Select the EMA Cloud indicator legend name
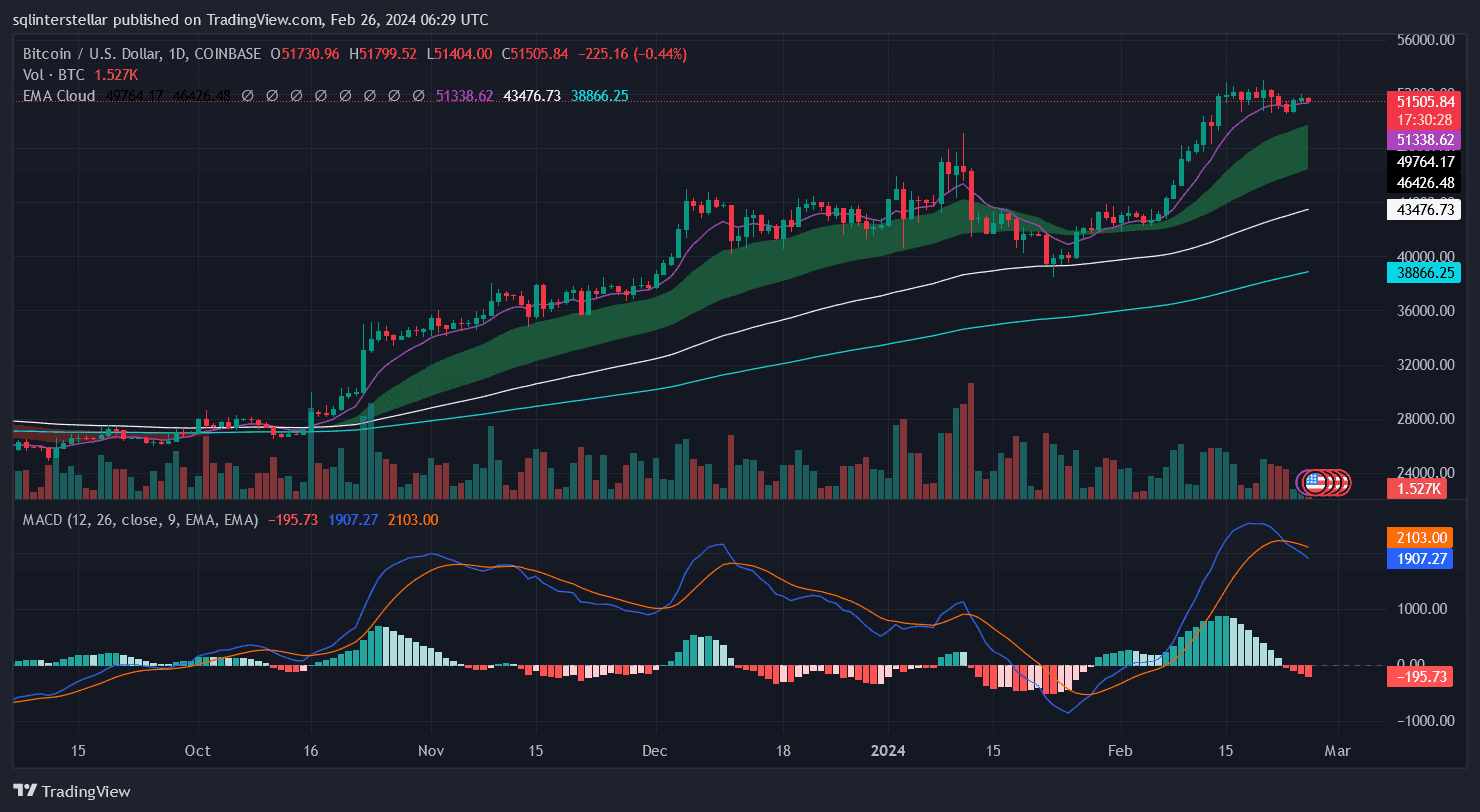The width and height of the screenshot is (1480, 812). click(59, 96)
